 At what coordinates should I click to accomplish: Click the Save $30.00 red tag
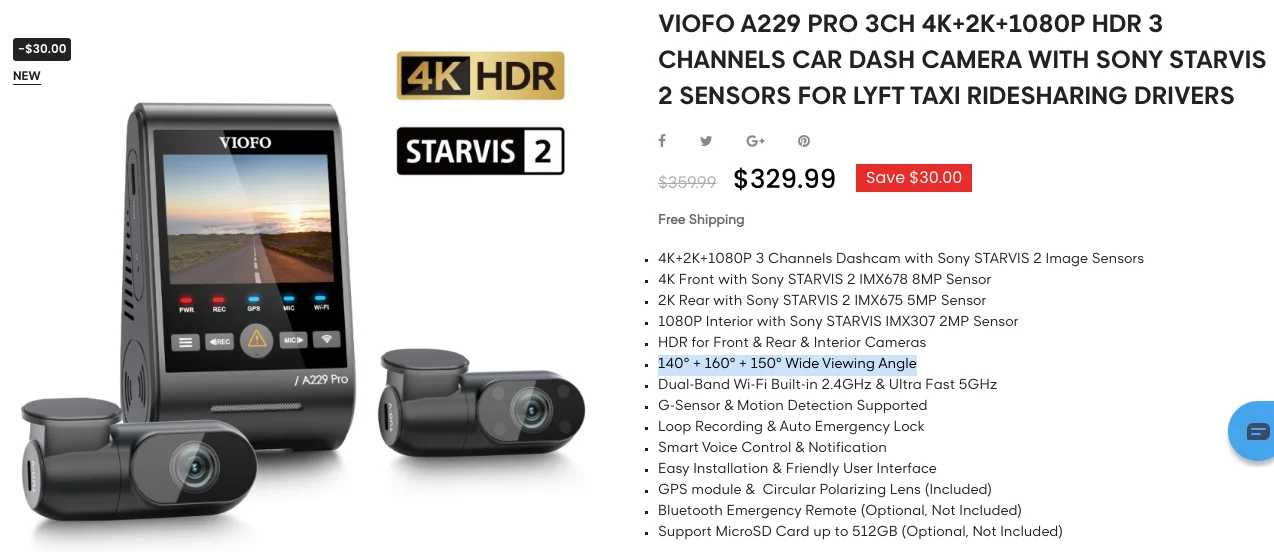914,178
